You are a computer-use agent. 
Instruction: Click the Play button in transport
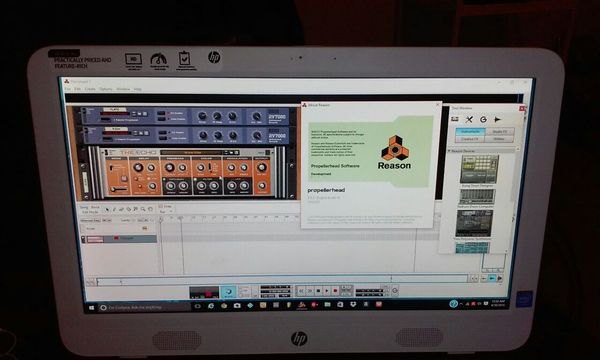326,291
